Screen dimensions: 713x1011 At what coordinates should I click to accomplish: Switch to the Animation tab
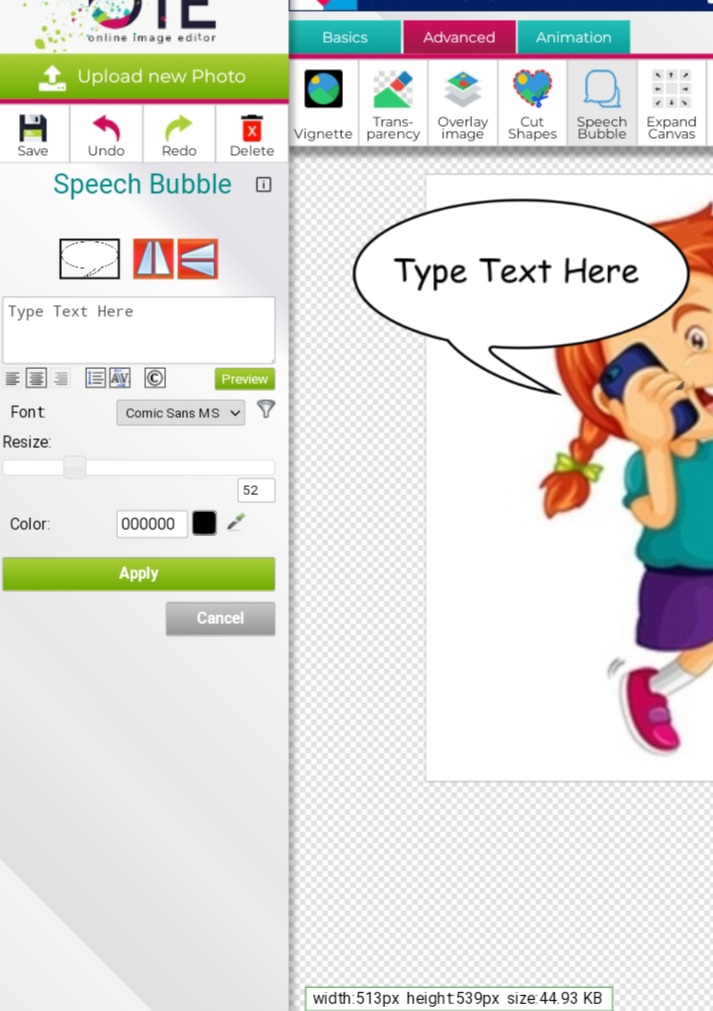click(x=573, y=37)
